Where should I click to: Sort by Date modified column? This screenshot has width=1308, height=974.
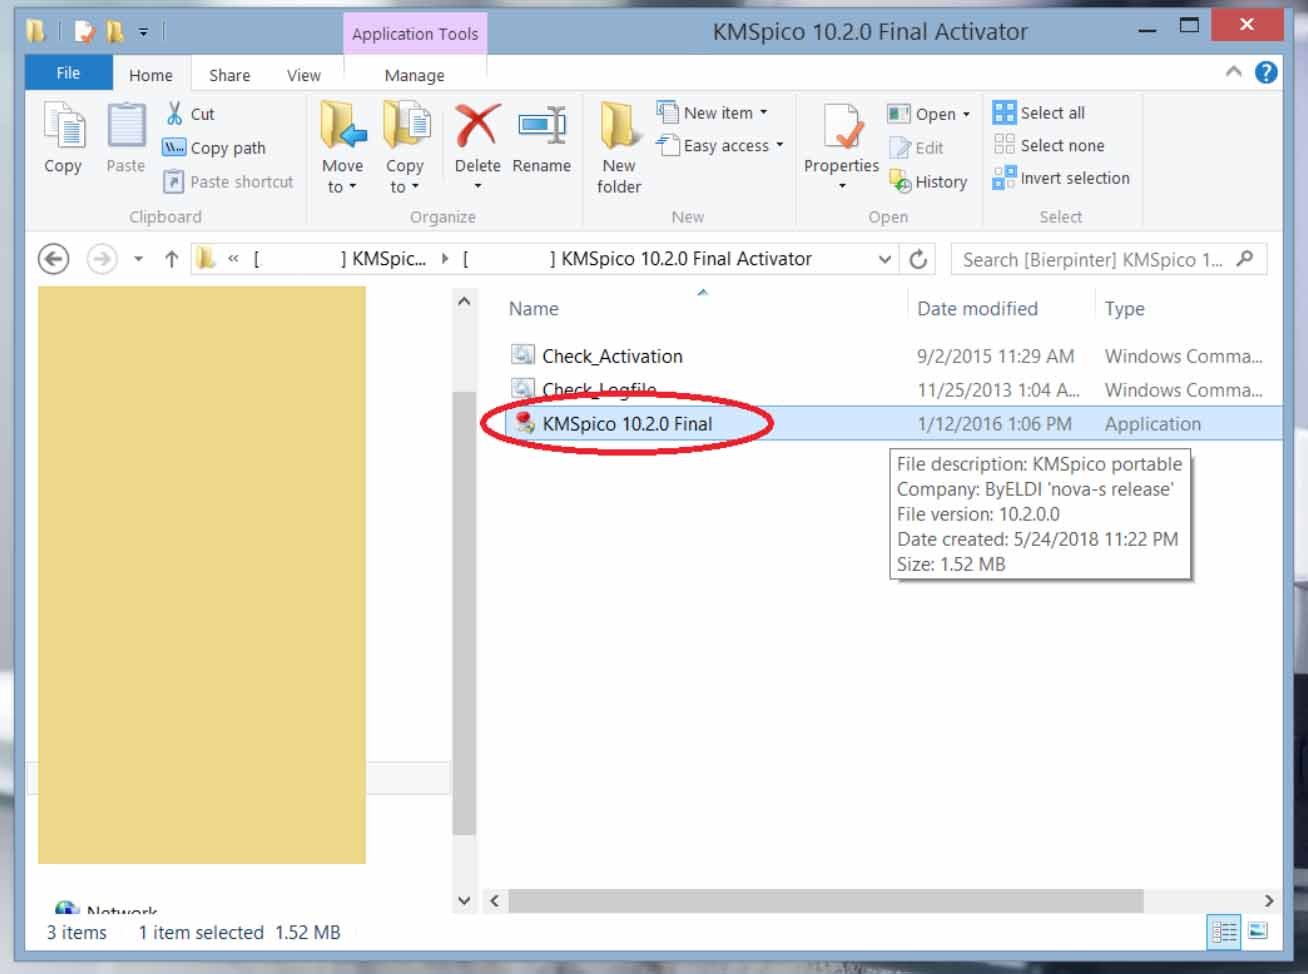point(977,308)
